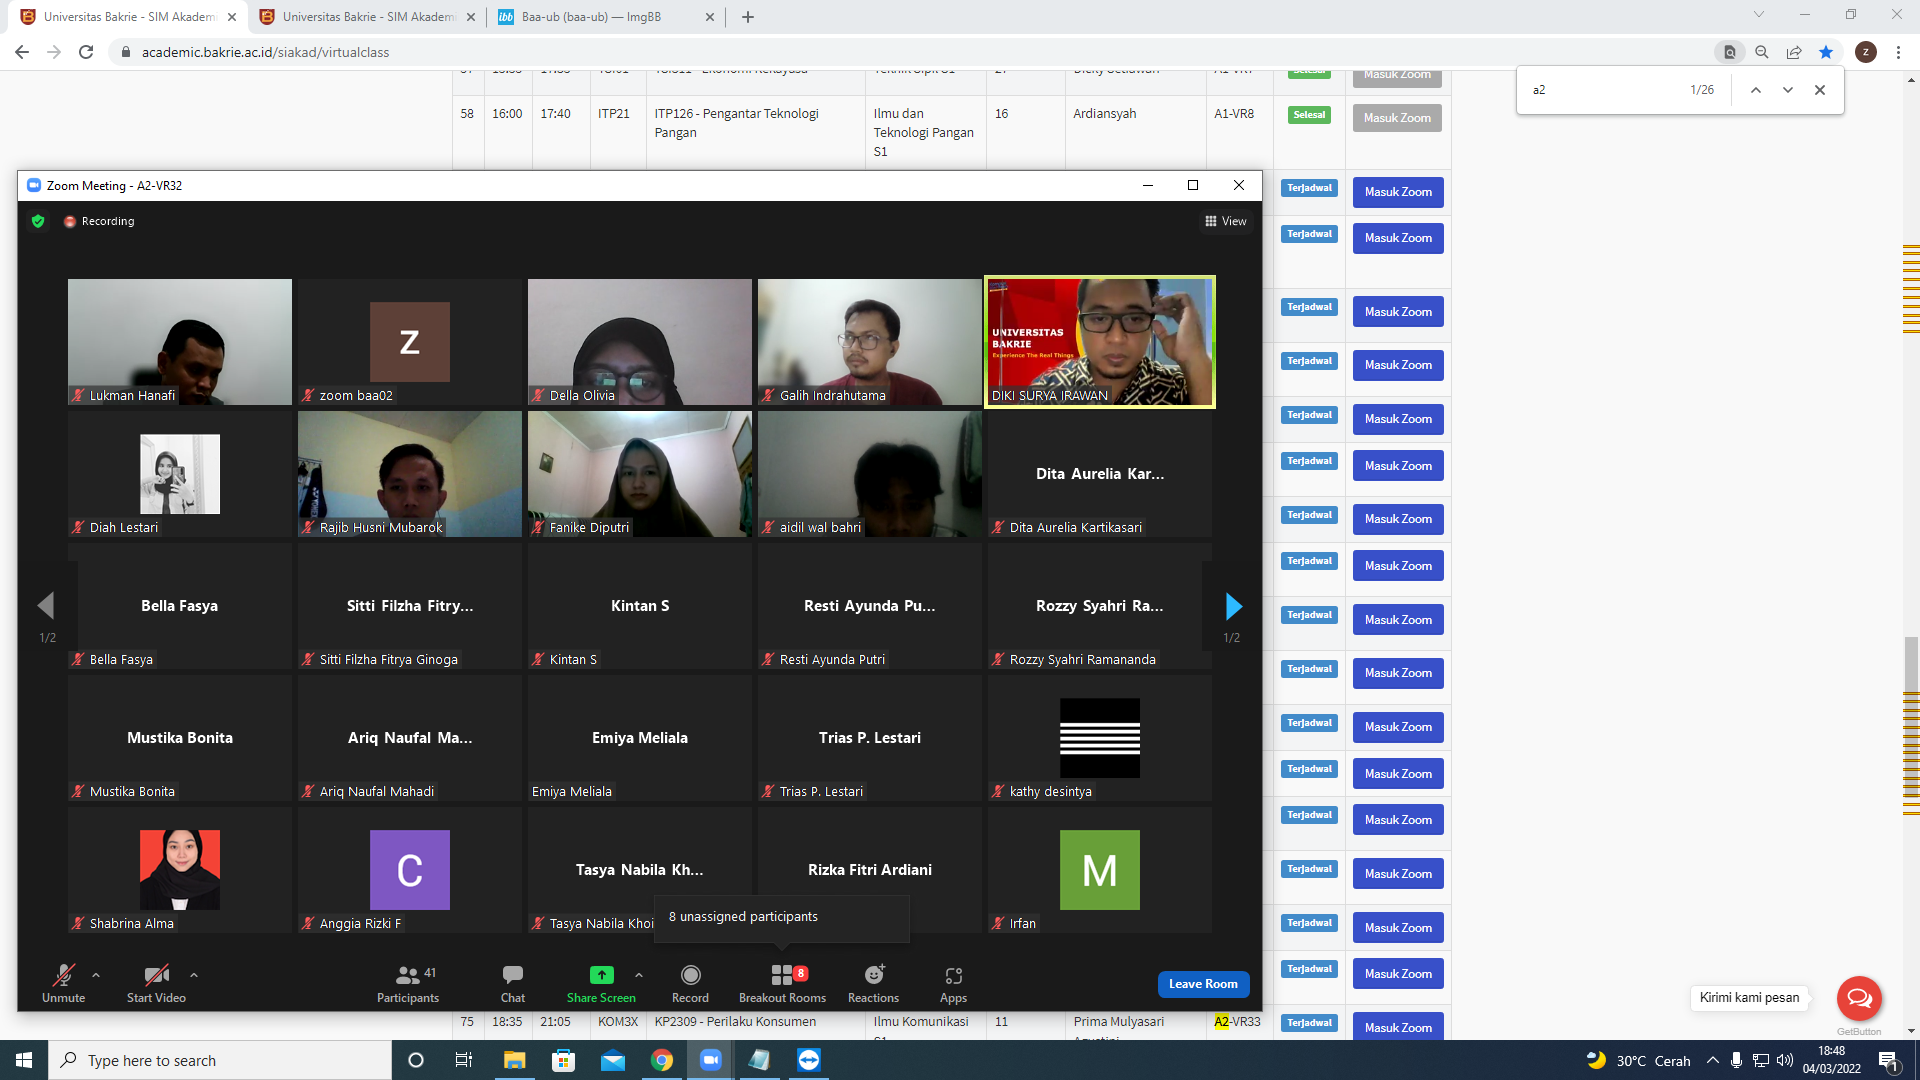Screen dimensions: 1920x1080
Task: Open the View layout menu
Action: click(1226, 221)
